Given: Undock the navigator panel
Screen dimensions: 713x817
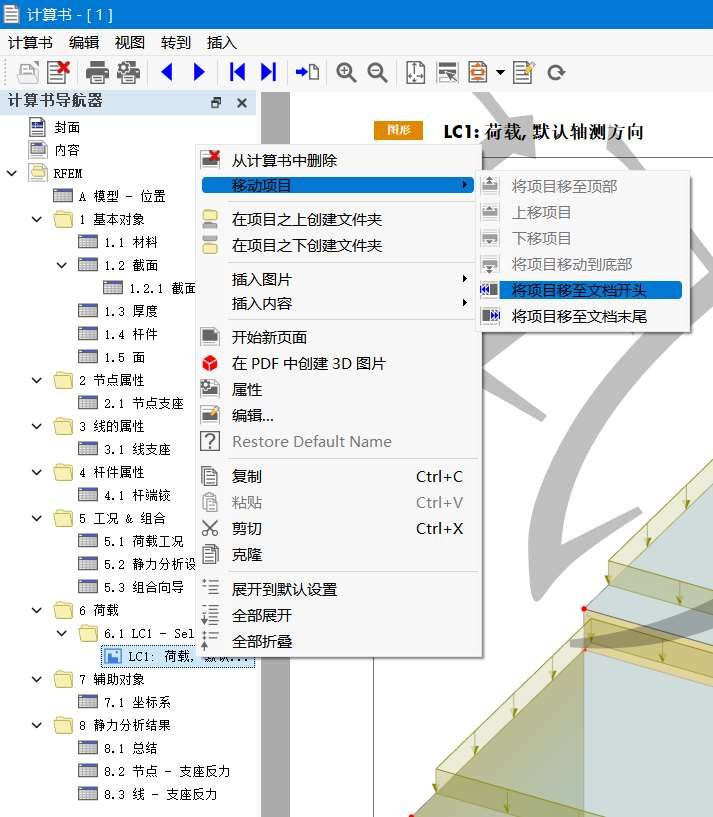Looking at the screenshot, I should (x=216, y=103).
